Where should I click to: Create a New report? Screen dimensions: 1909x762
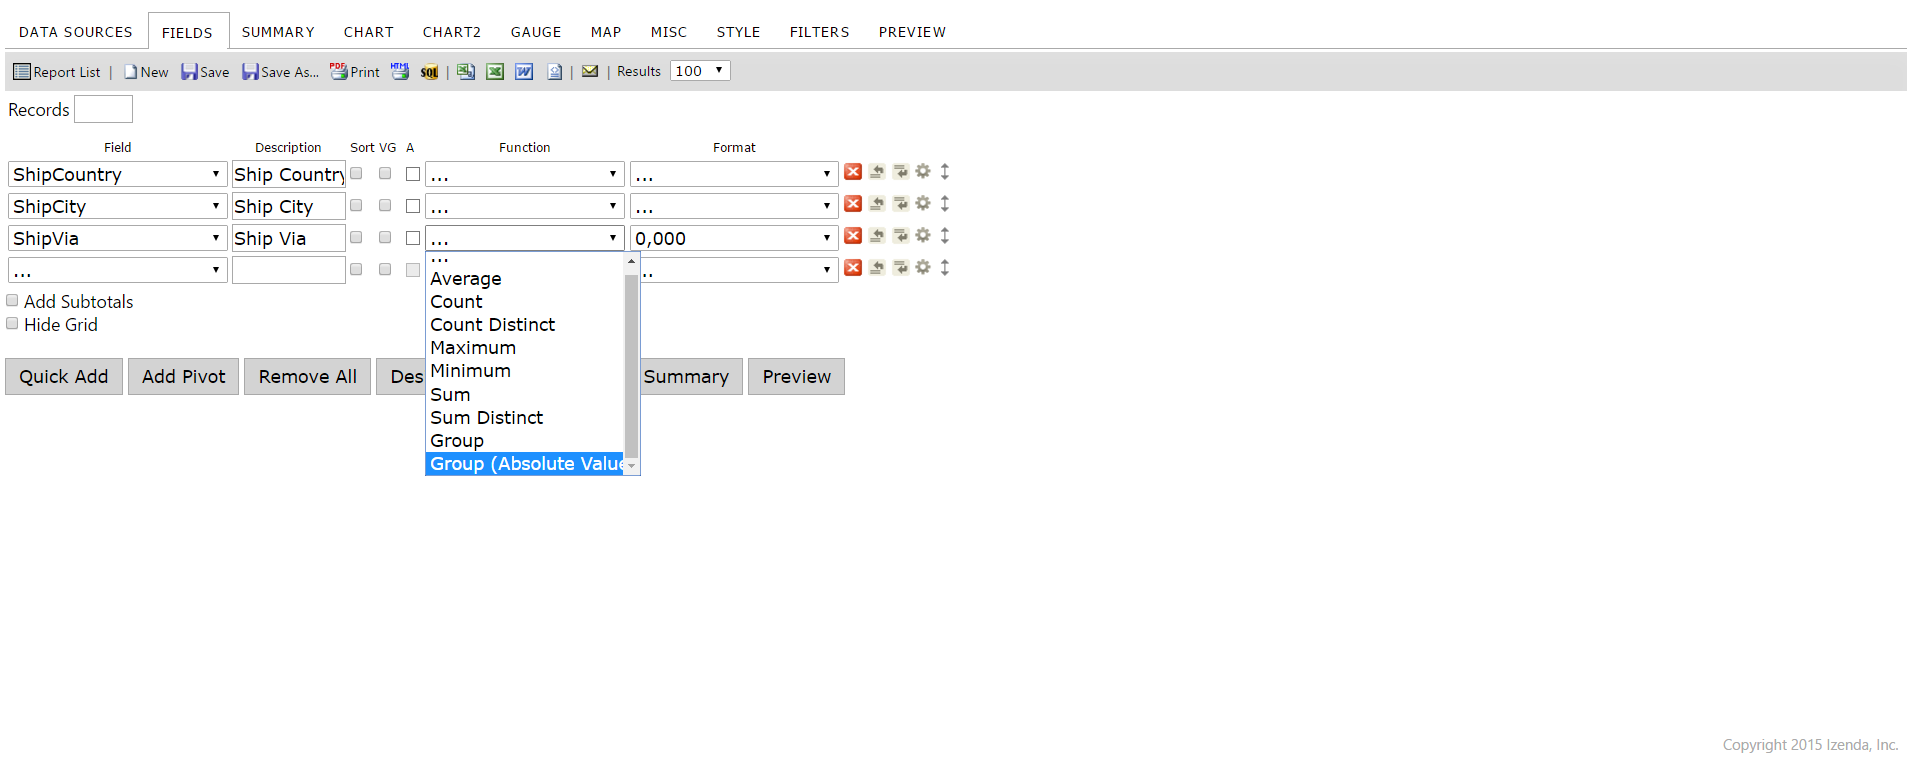click(x=146, y=72)
